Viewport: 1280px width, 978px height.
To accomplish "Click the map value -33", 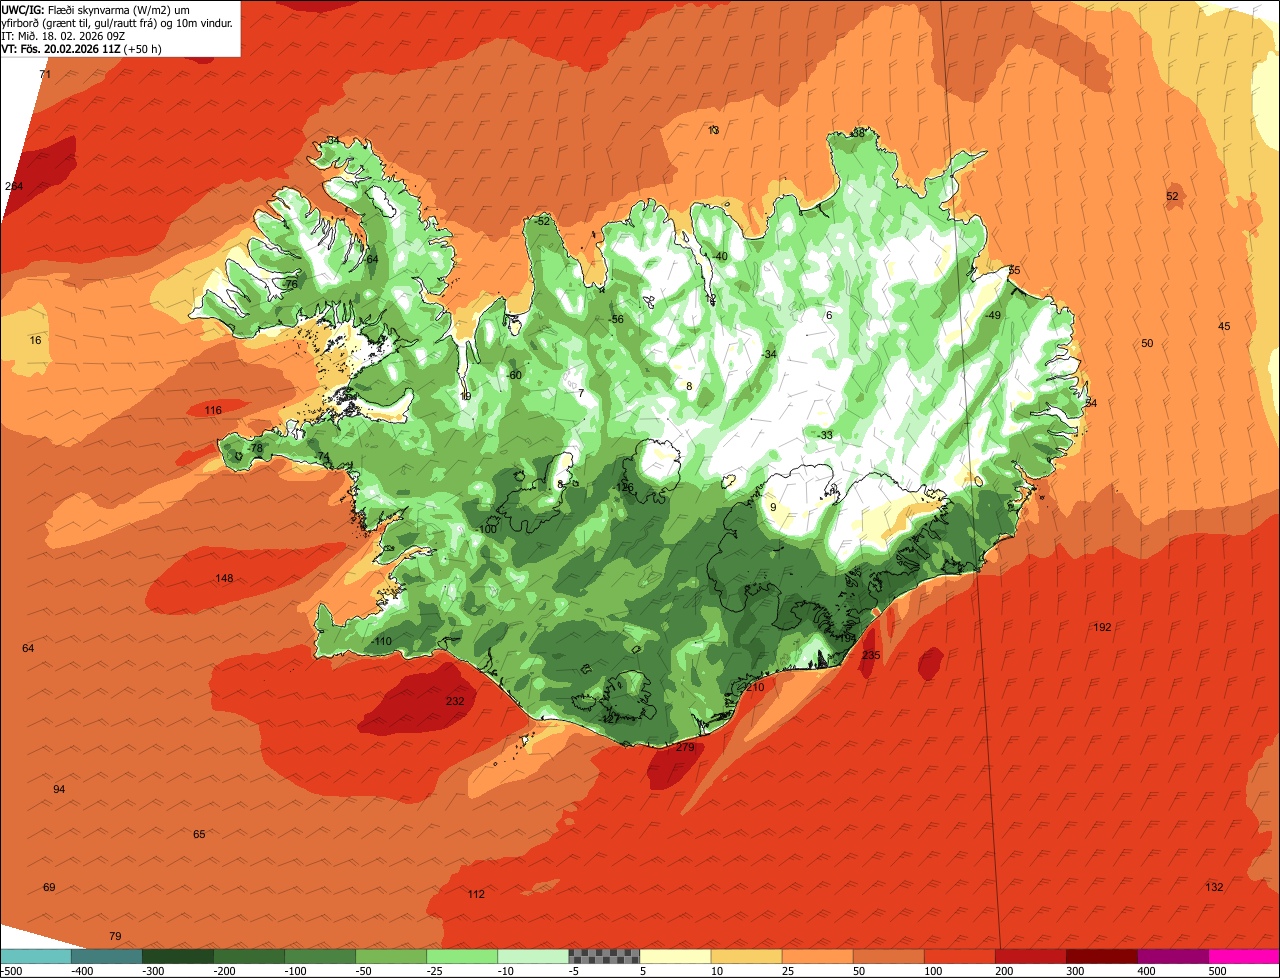I will click(x=824, y=436).
